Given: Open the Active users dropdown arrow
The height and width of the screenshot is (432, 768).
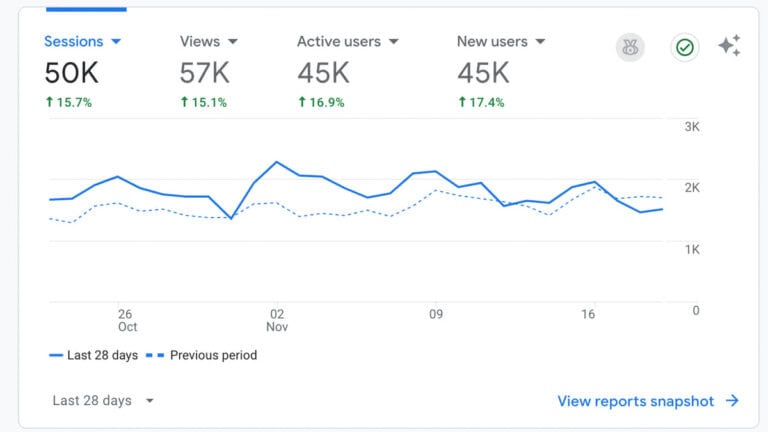Looking at the screenshot, I should coord(394,42).
